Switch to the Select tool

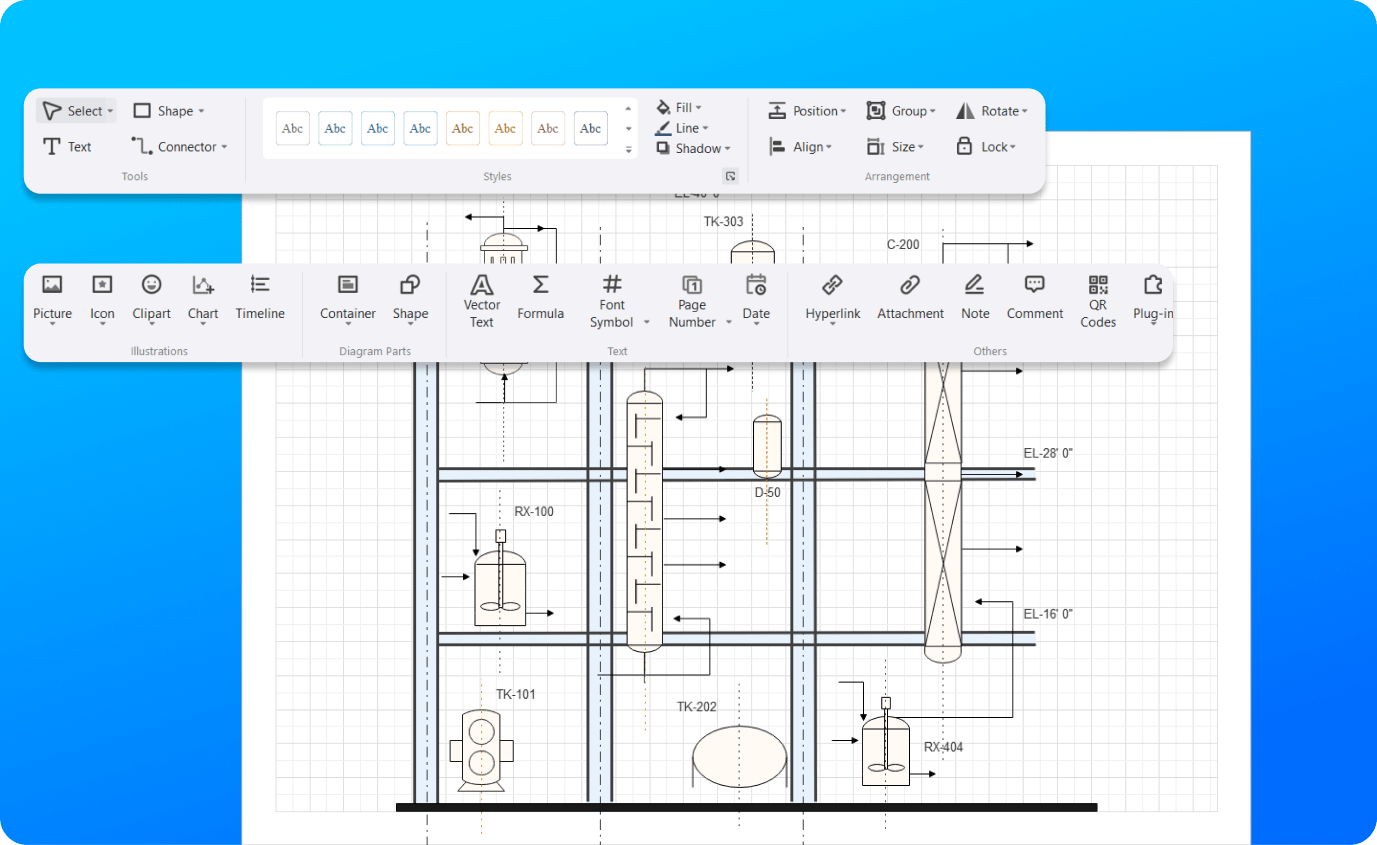(x=76, y=110)
